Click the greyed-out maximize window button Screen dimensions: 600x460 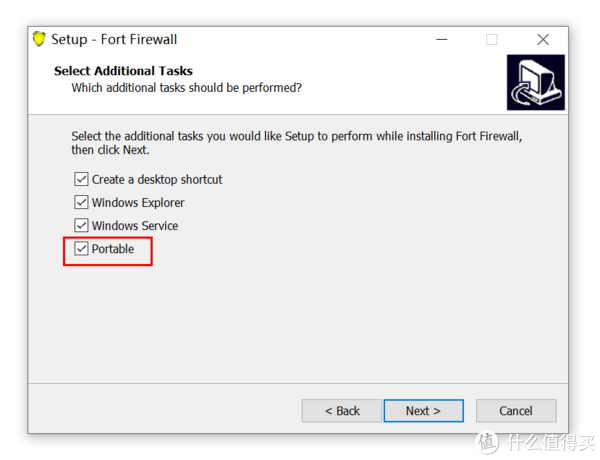(x=492, y=39)
